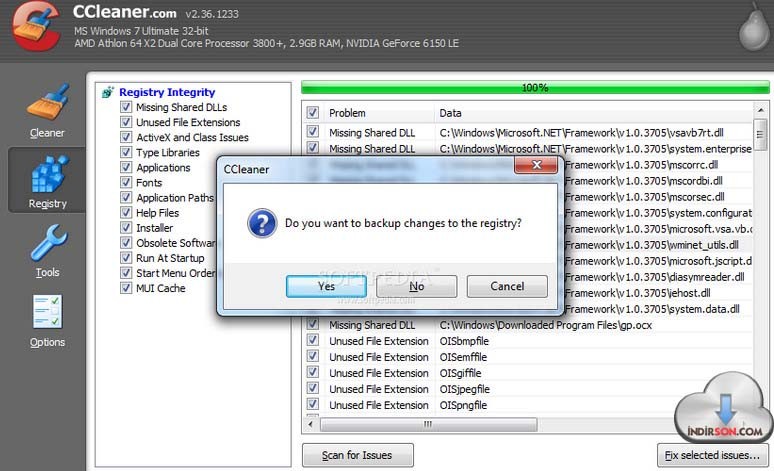The height and width of the screenshot is (471, 774).
Task: Click the pear icon in header
Action: pyautogui.click(x=753, y=26)
